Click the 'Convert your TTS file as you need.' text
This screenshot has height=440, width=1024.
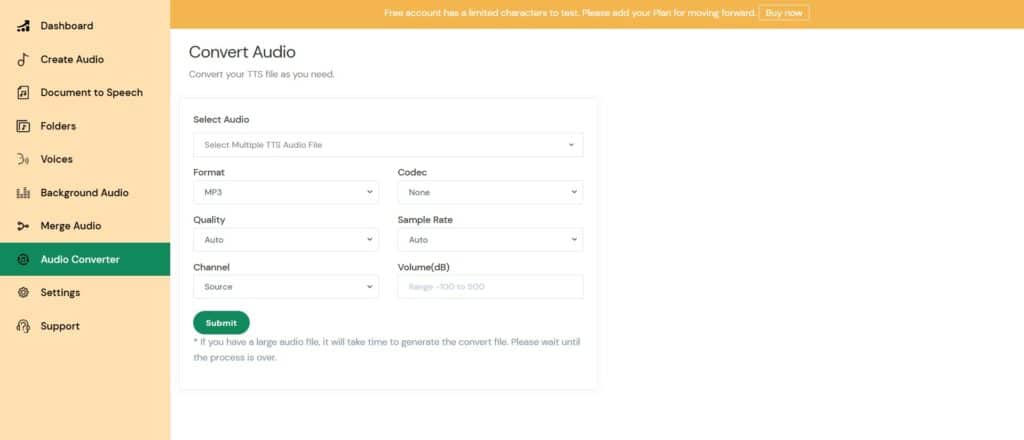pyautogui.click(x=261, y=74)
